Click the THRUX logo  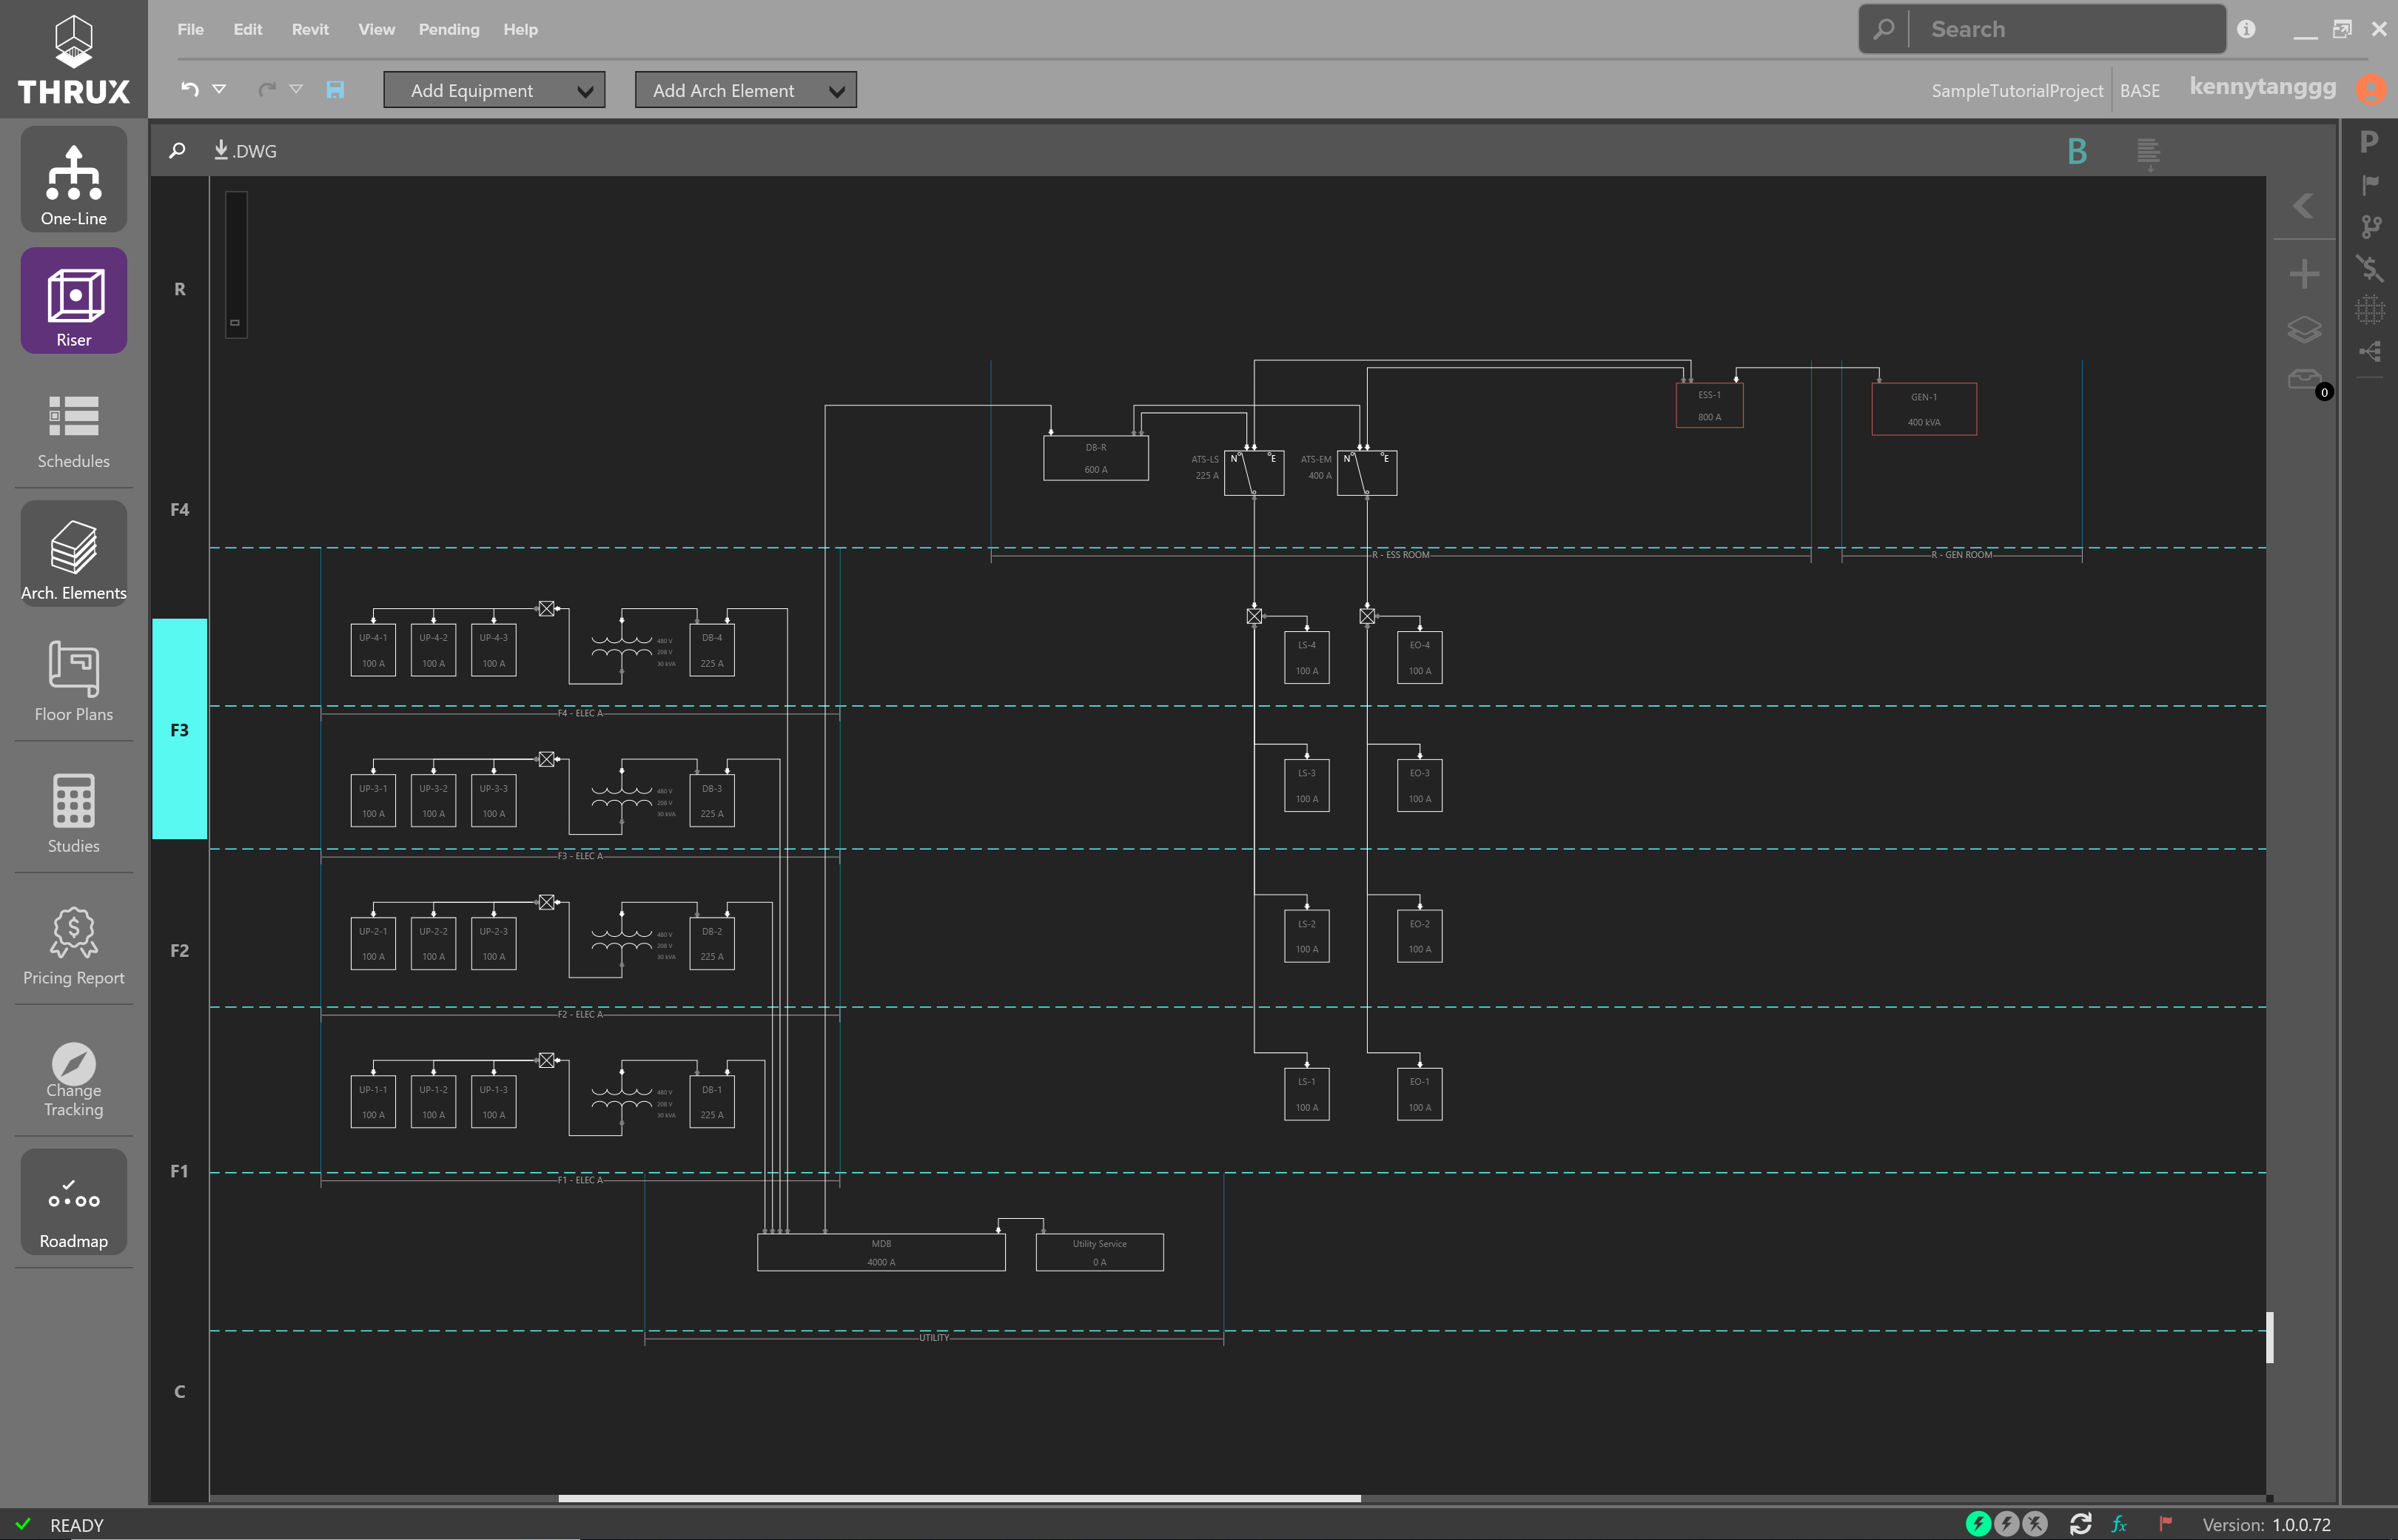click(x=73, y=60)
